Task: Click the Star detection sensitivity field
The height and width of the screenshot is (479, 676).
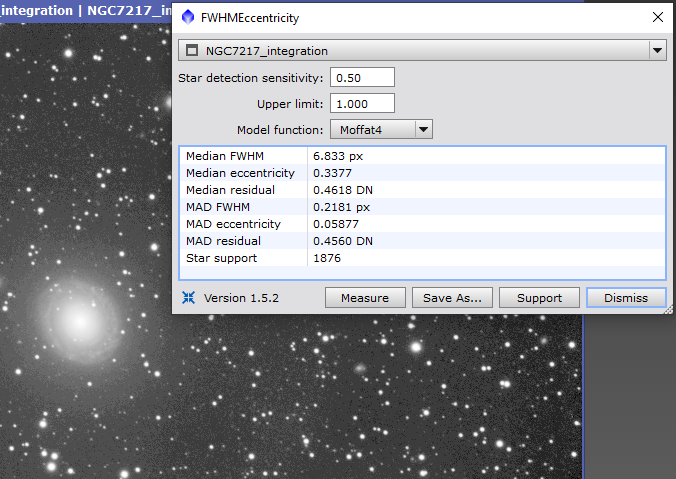Action: (x=362, y=78)
